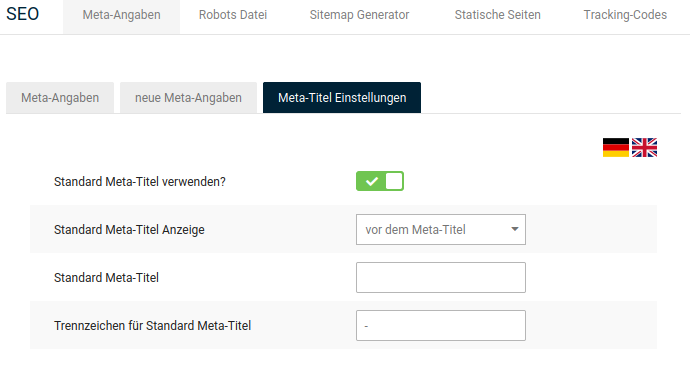Focus the Standard Meta-Titel text field
Screen dimensions: 690x379
click(440, 277)
